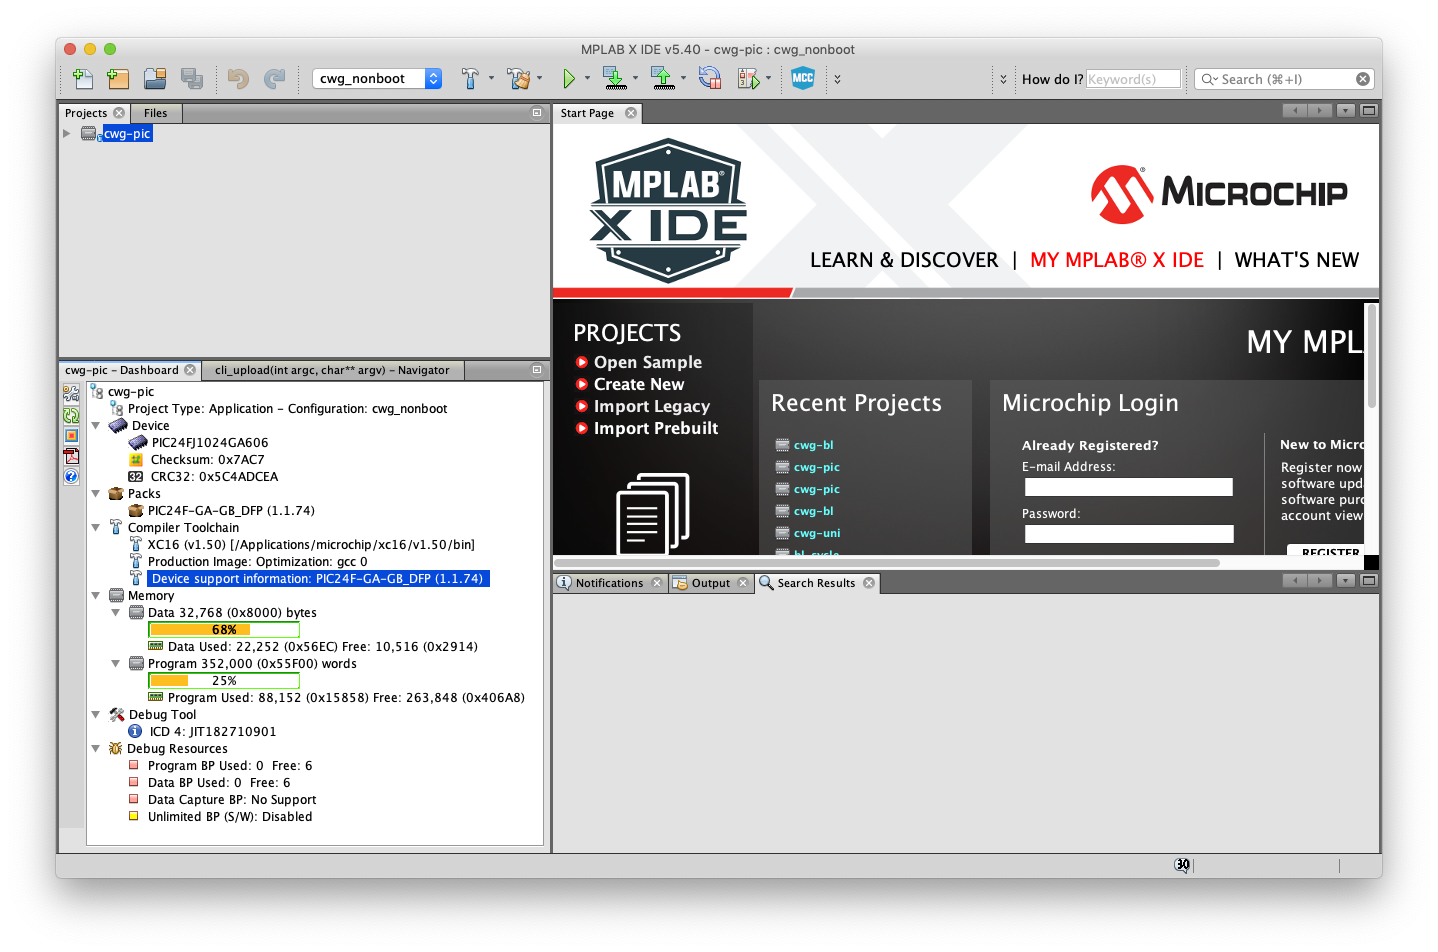Click the Redo arrow in the toolbar
The width and height of the screenshot is (1438, 952).
click(x=274, y=79)
